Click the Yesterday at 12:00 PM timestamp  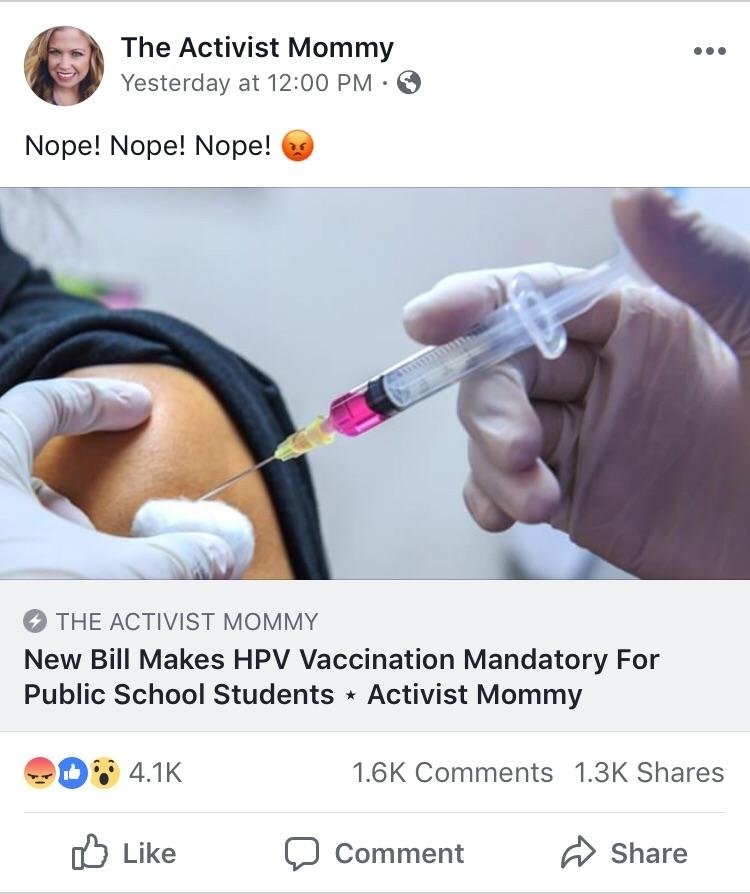tap(246, 83)
